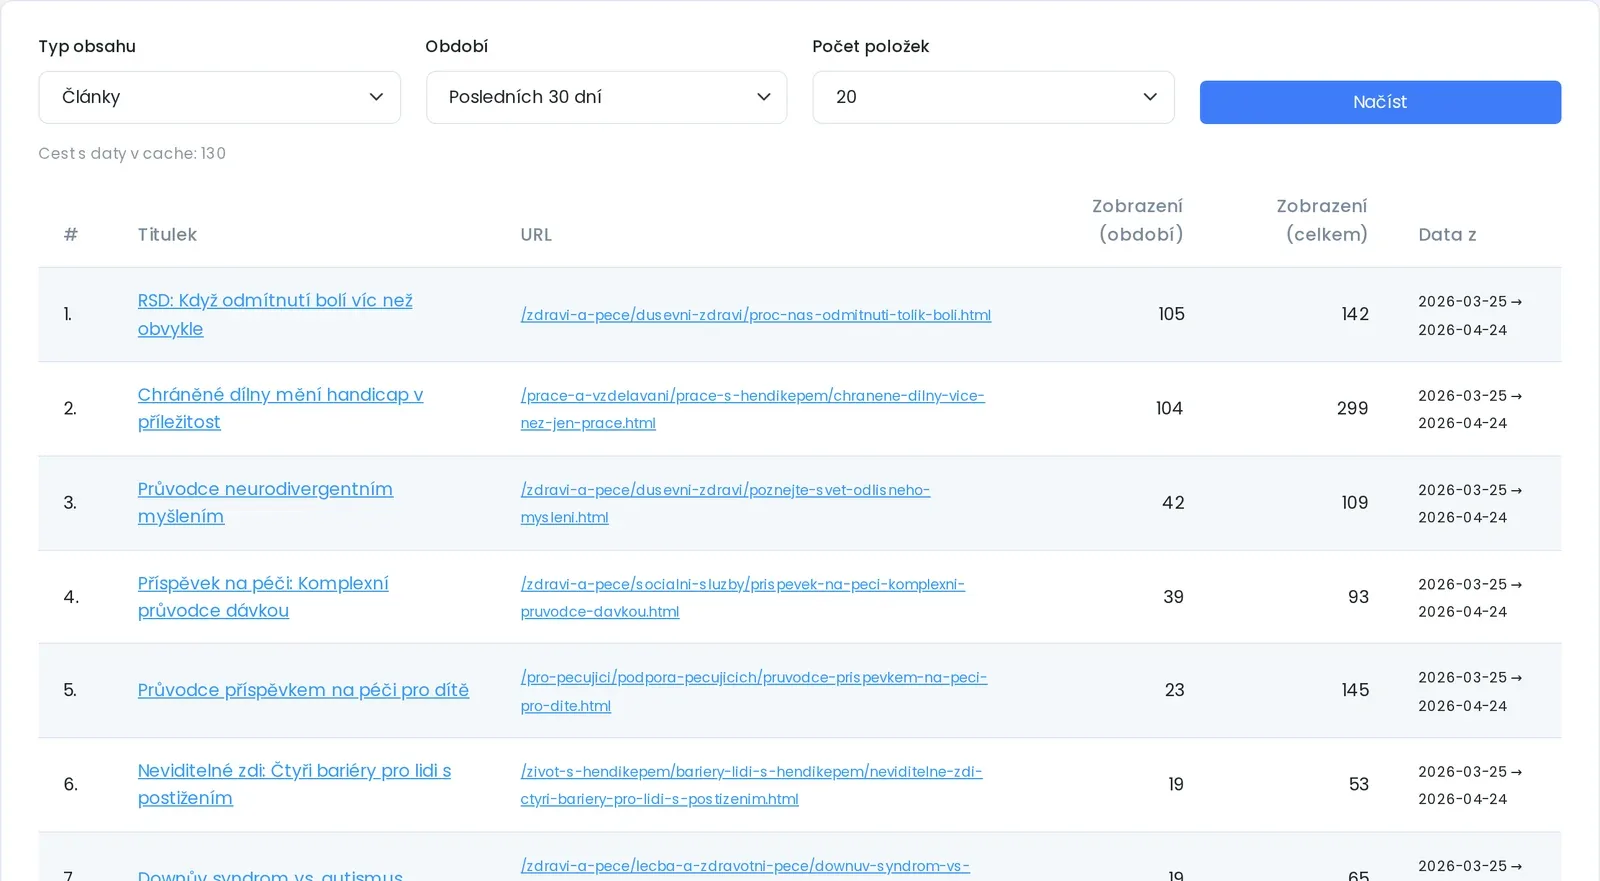Click the 'Data z' column header
The image size is (1600, 881).
[1447, 234]
